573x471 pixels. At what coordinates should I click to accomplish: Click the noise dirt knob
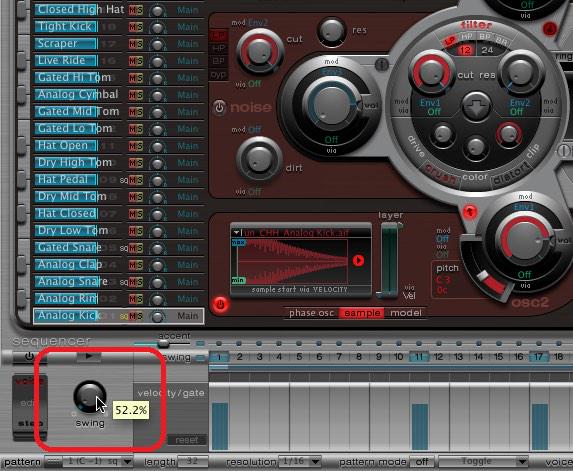coord(259,160)
